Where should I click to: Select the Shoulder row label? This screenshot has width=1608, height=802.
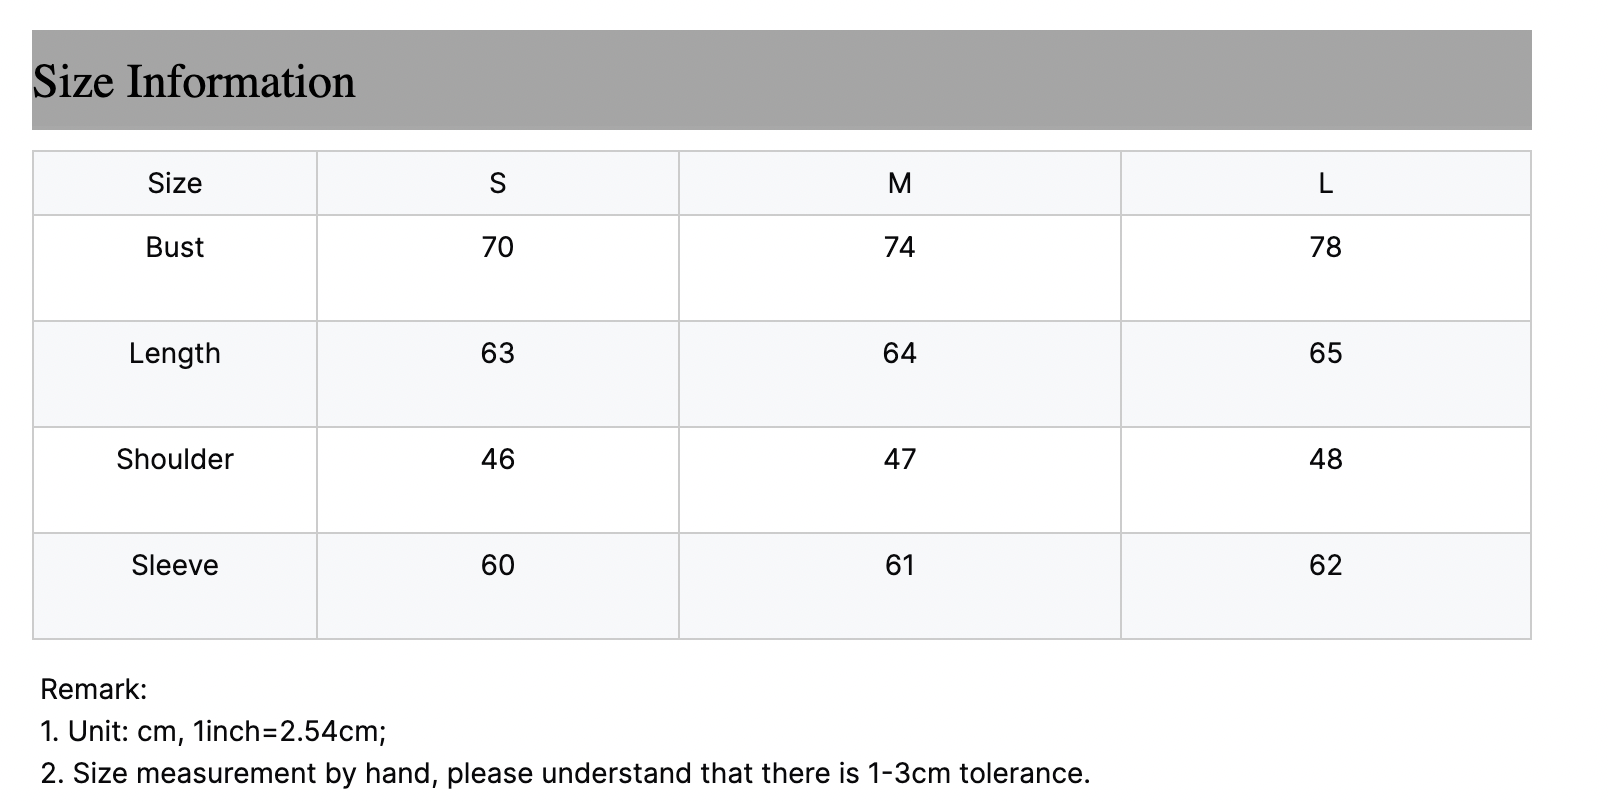tap(175, 459)
